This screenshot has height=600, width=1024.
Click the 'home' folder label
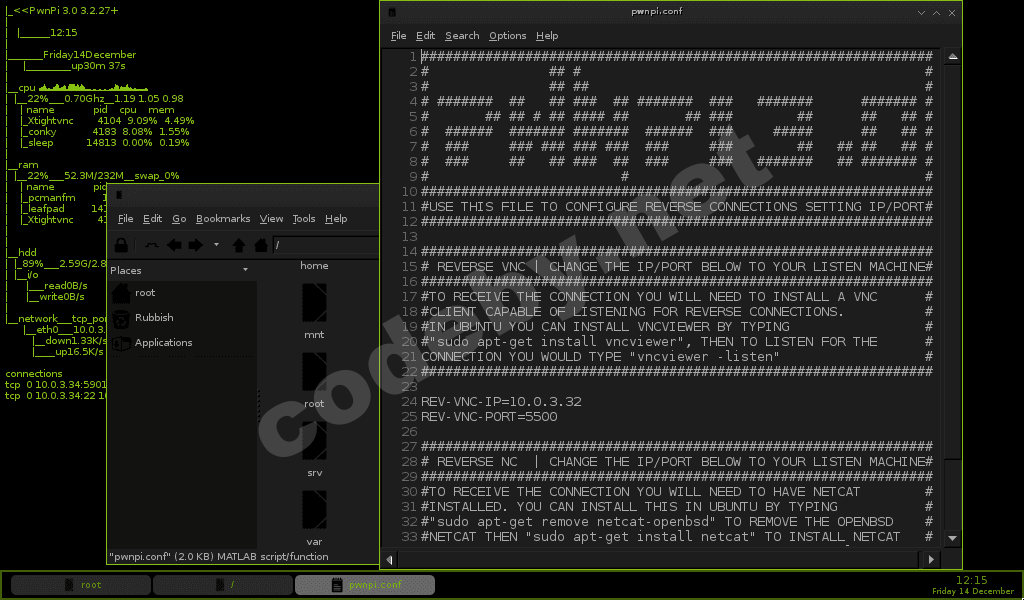[x=314, y=266]
